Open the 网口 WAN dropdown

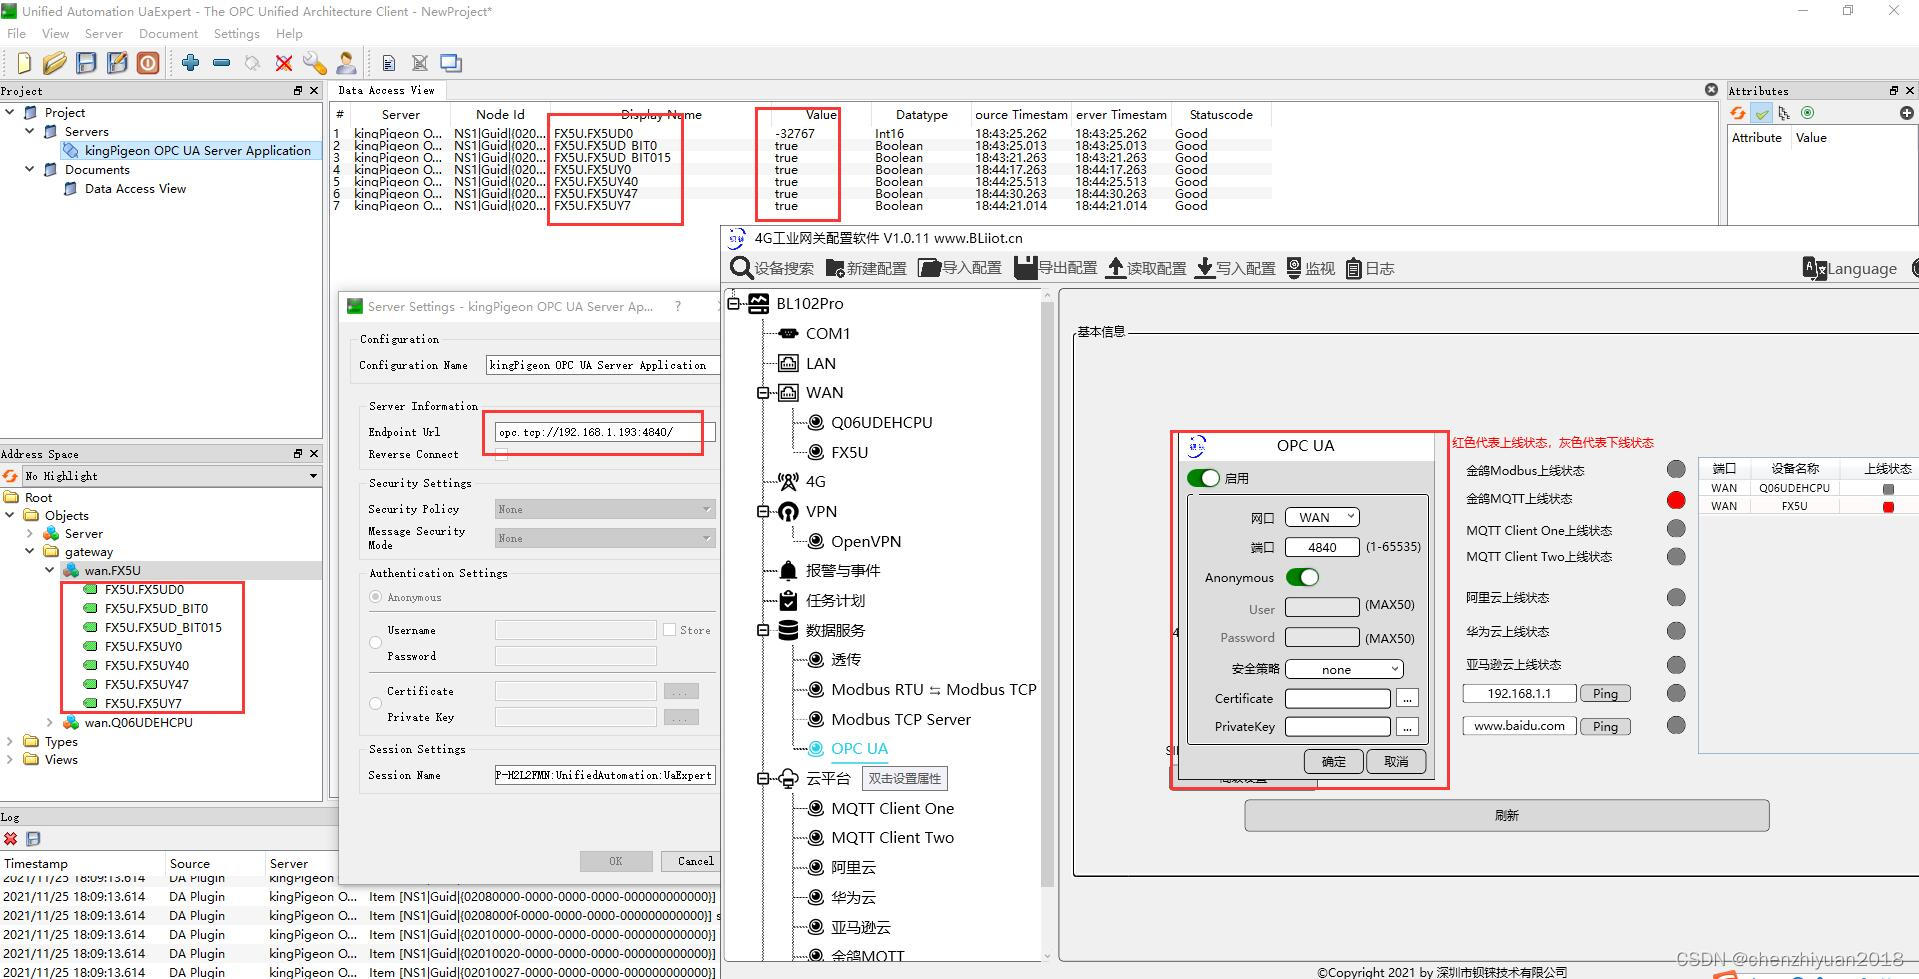tap(1322, 517)
